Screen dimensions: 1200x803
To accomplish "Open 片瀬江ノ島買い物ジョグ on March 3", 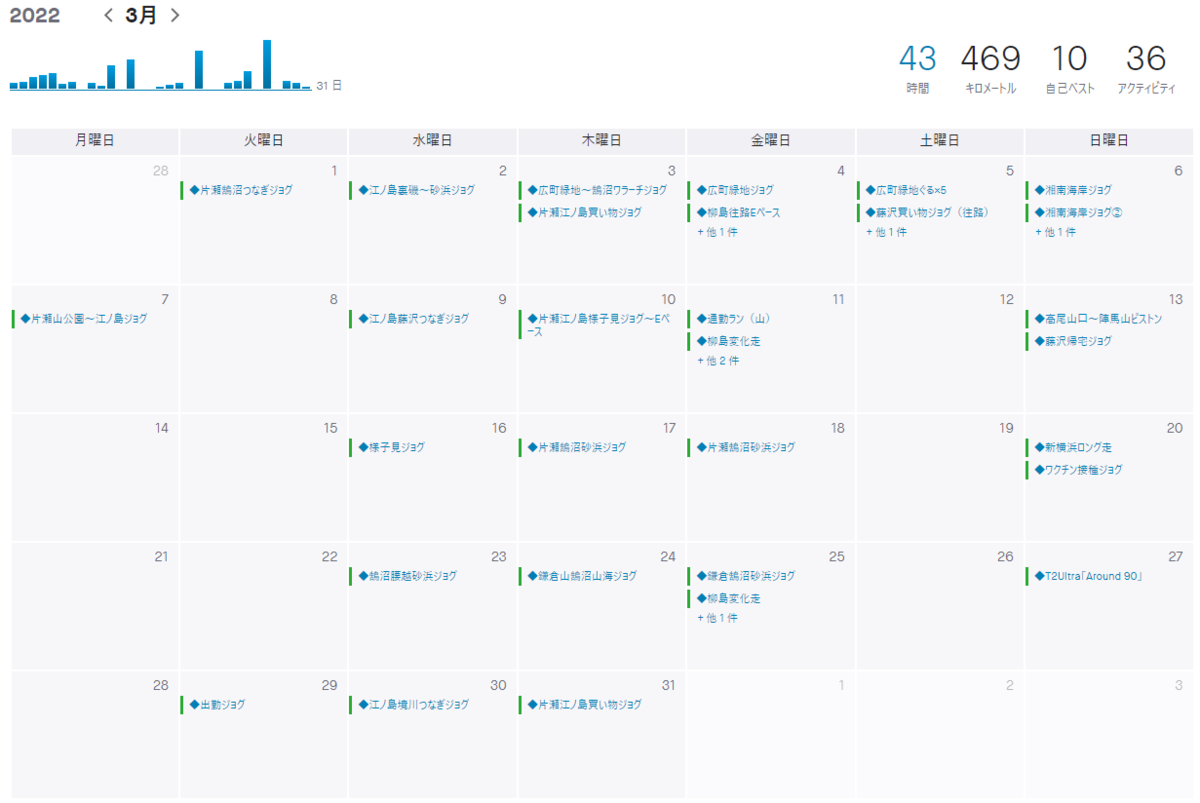I will [584, 213].
